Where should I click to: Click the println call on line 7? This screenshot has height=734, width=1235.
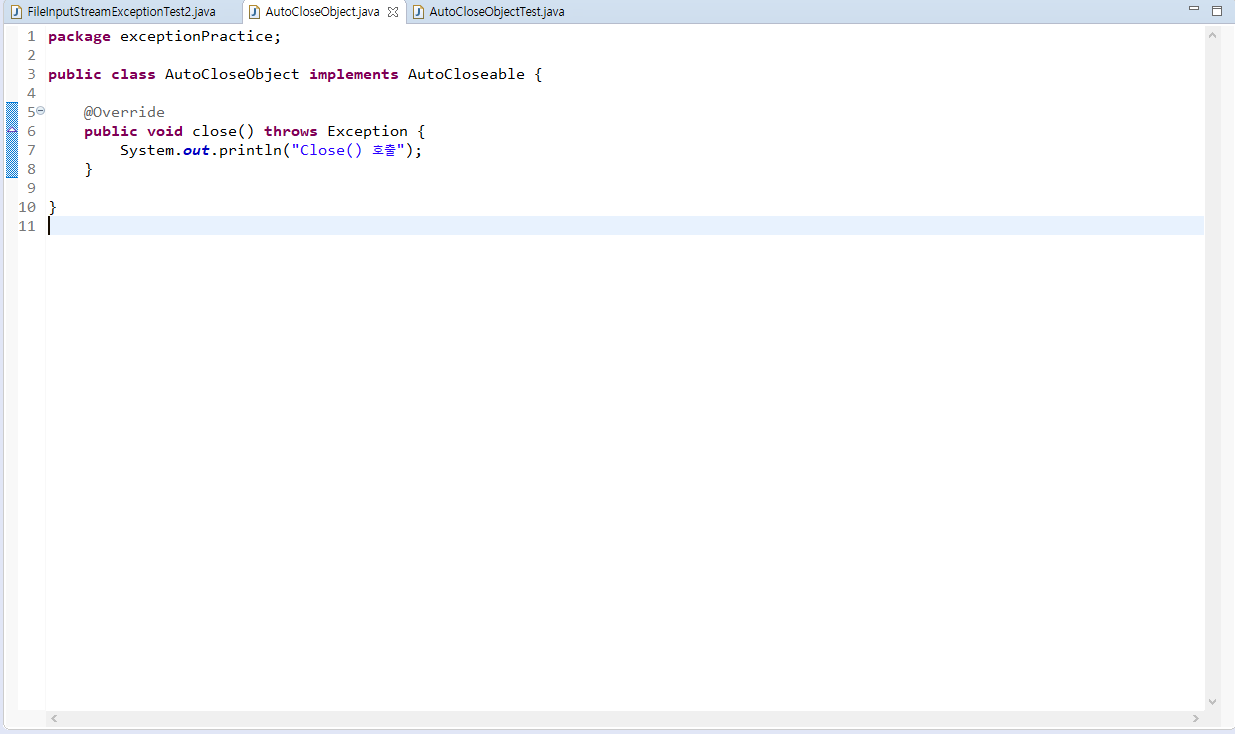(250, 150)
